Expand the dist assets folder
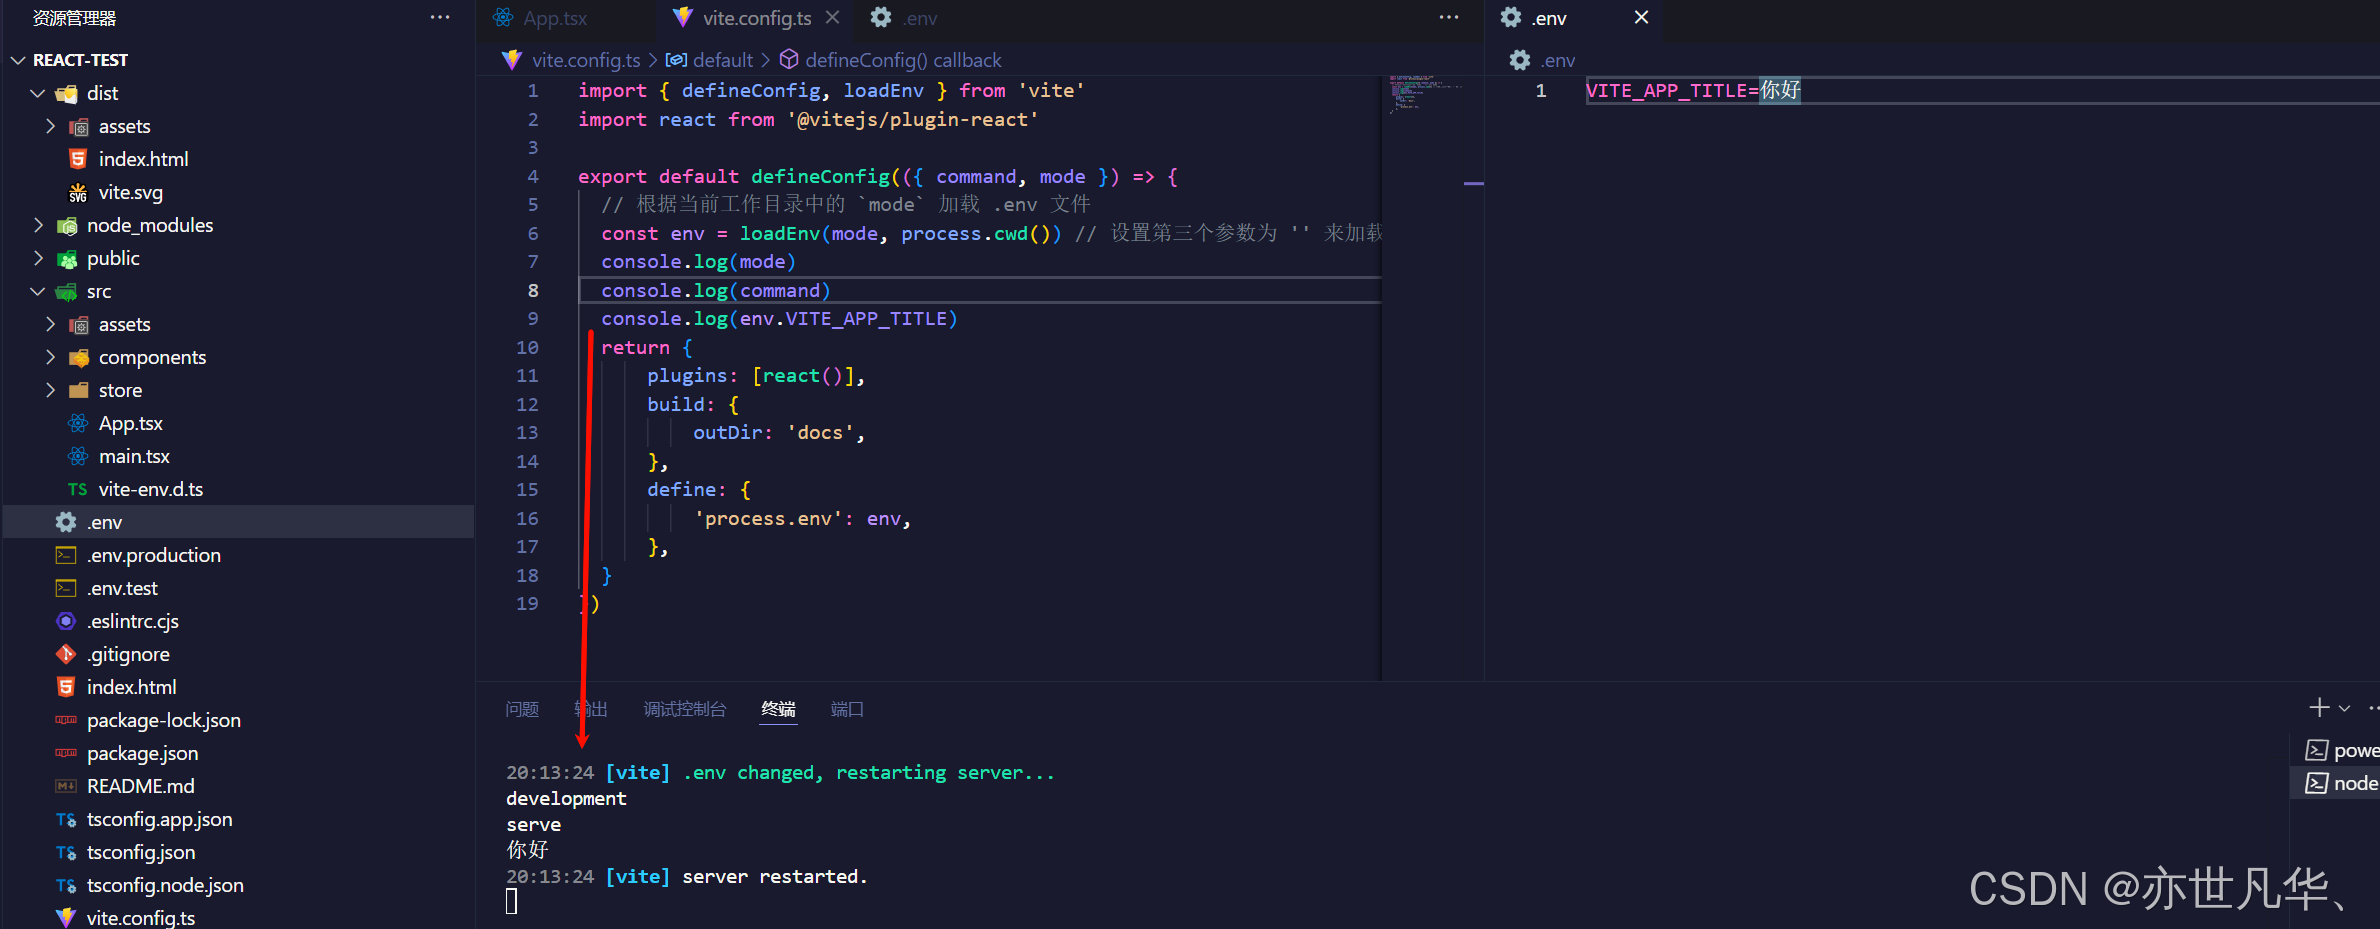Screen dimensions: 2380x929 (x=50, y=126)
